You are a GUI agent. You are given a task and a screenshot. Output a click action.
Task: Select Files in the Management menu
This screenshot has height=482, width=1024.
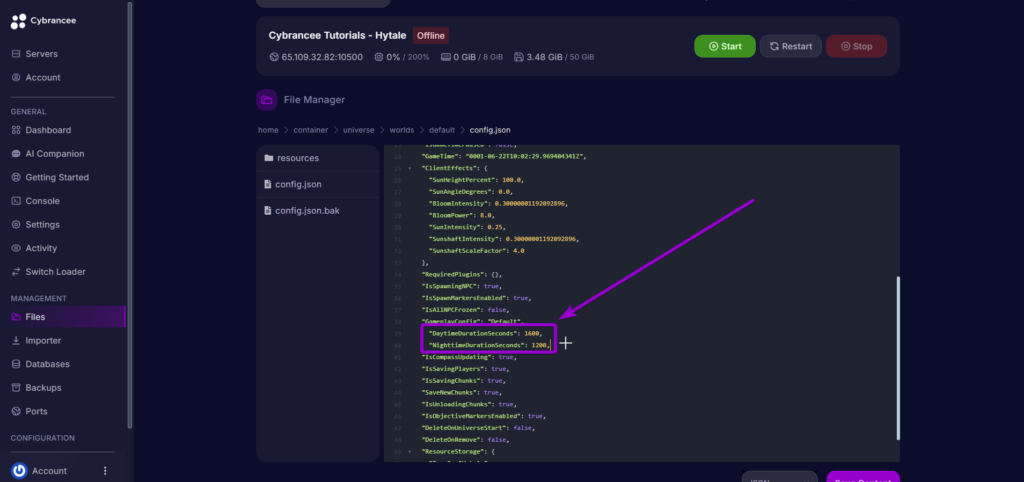[x=35, y=317]
